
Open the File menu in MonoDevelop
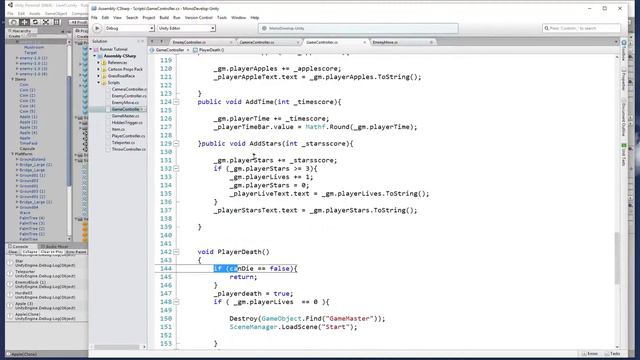click(x=94, y=18)
